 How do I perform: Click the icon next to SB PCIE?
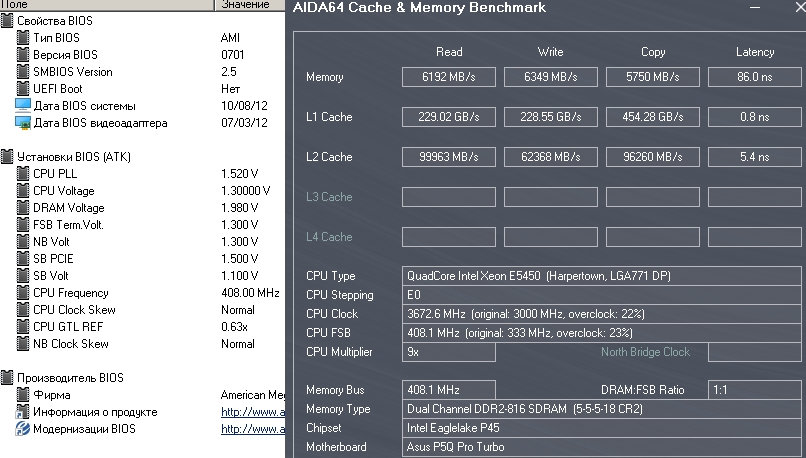pos(23,259)
